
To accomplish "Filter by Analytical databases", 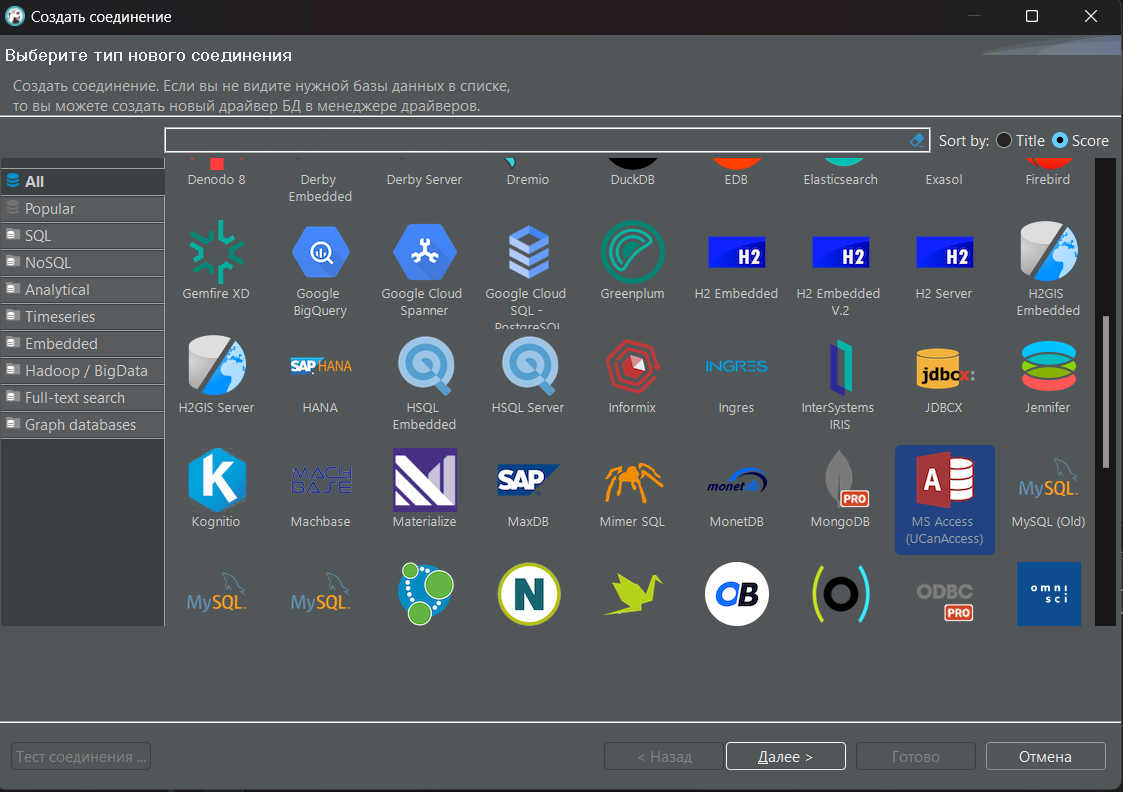I will tap(83, 289).
